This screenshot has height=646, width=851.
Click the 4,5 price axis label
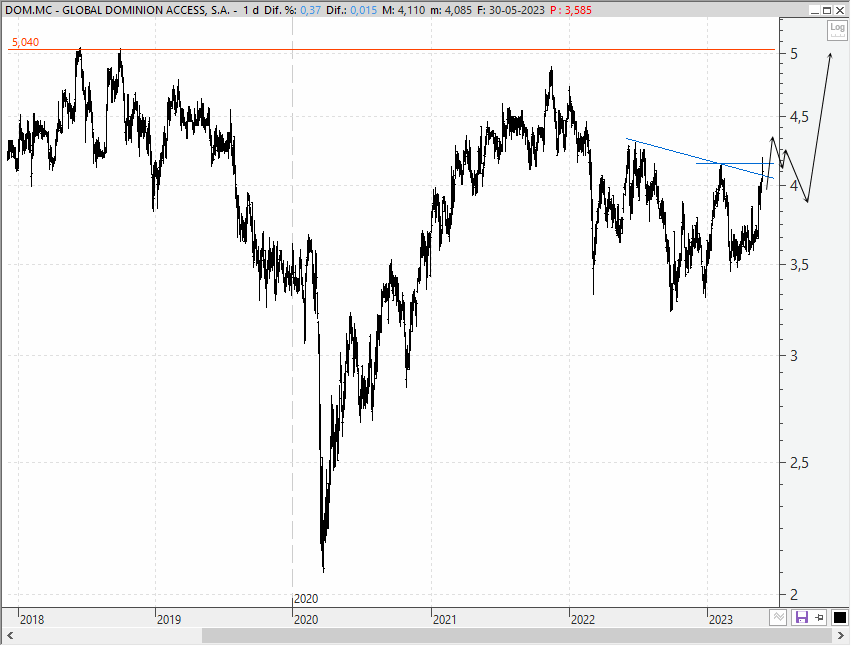click(x=799, y=117)
